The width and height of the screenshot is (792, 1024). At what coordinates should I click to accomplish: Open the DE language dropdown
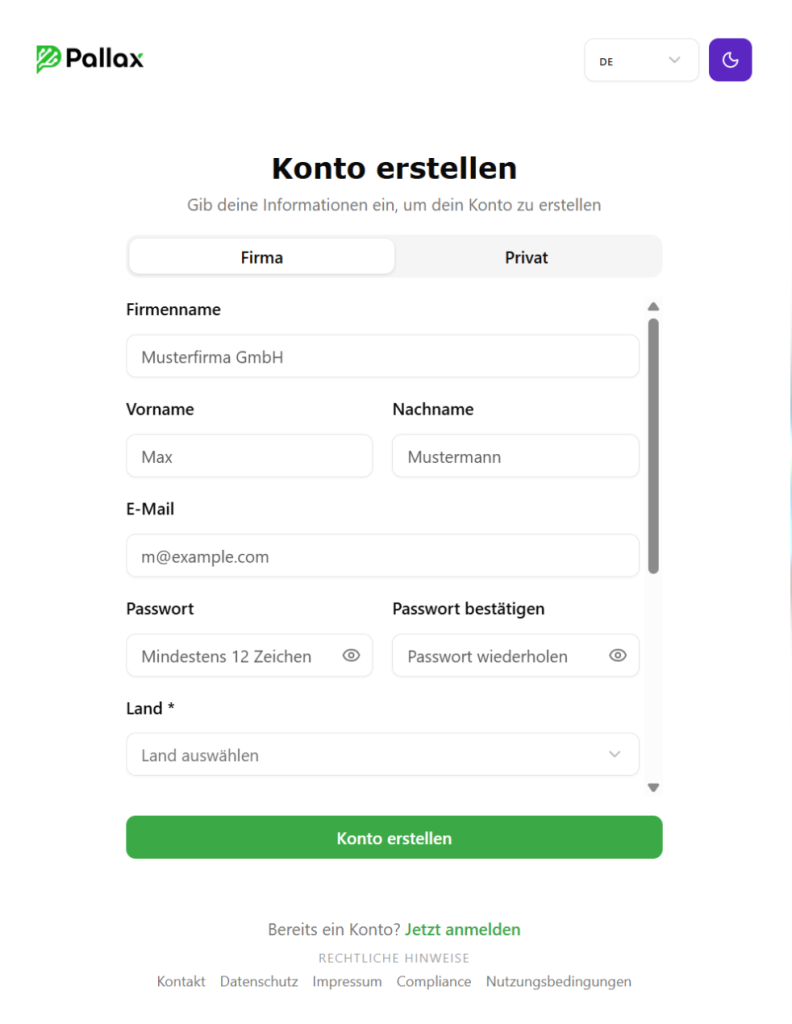click(x=641, y=60)
